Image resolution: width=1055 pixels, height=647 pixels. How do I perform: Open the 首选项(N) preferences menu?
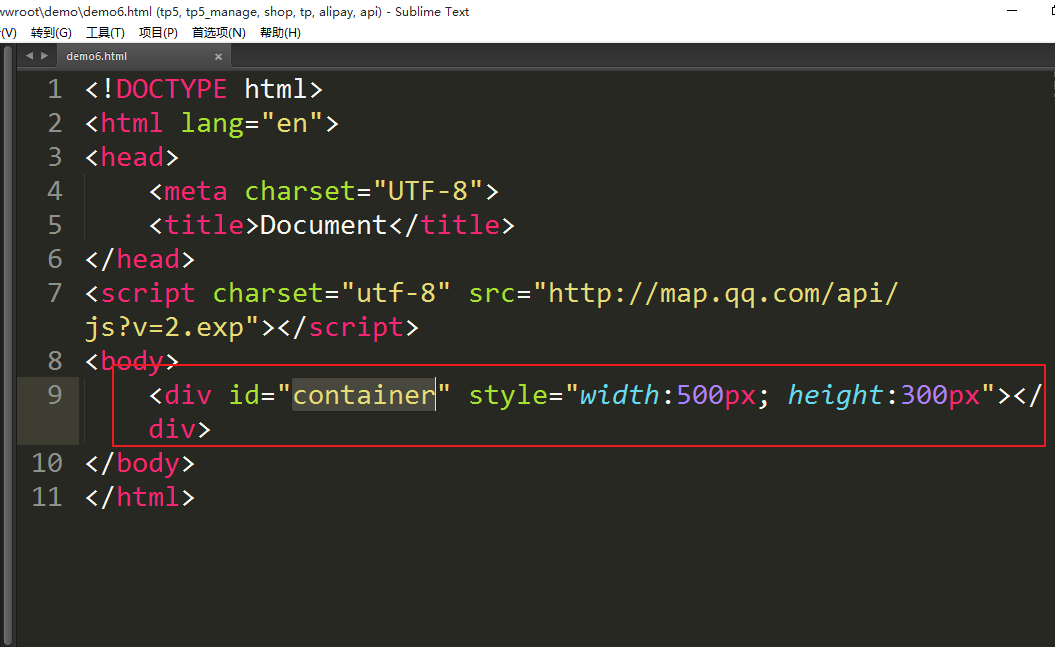[218, 32]
